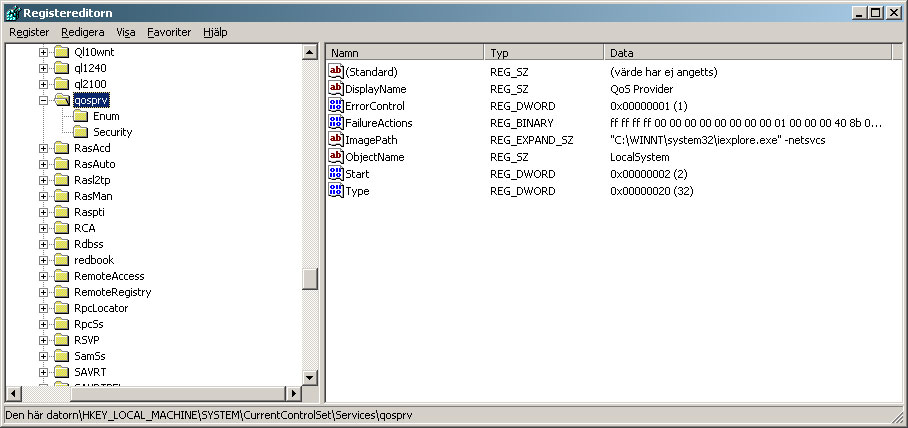Click the Start DWORD value icon
The height and width of the screenshot is (428, 908).
tap(335, 174)
